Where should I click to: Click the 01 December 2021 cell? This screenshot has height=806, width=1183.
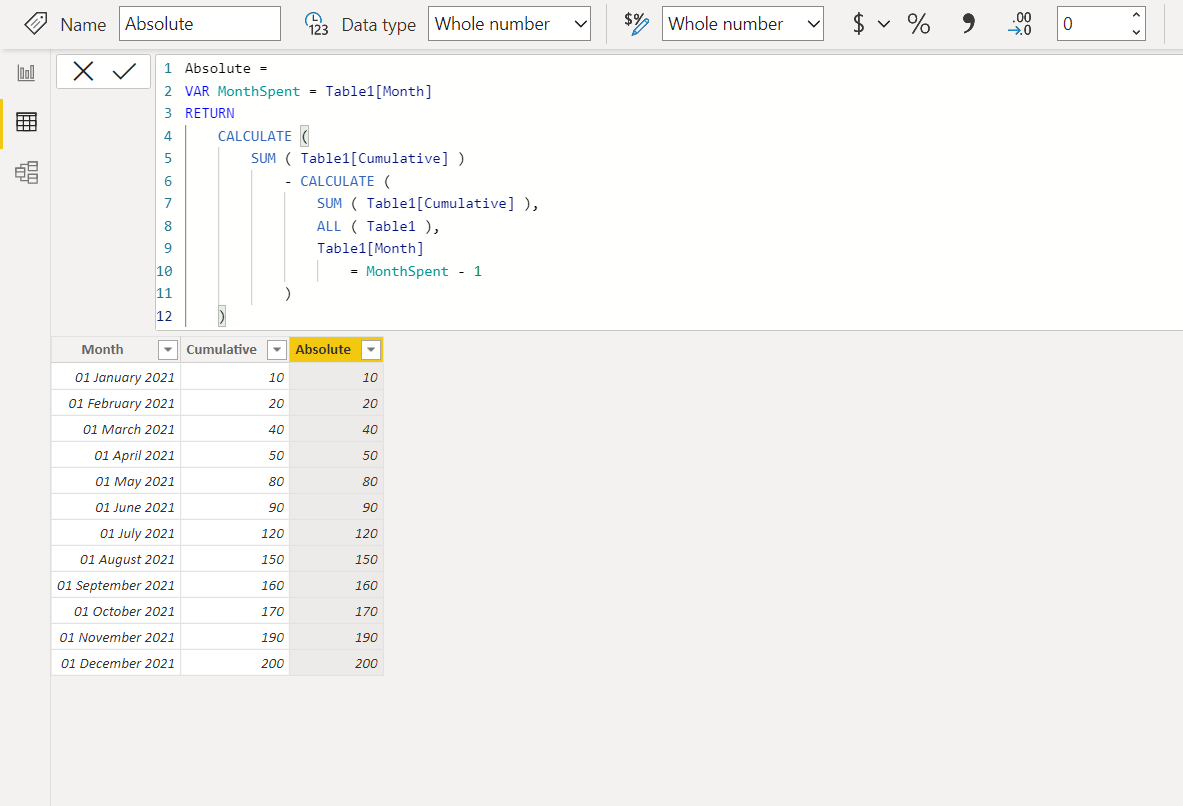pyautogui.click(x=116, y=663)
